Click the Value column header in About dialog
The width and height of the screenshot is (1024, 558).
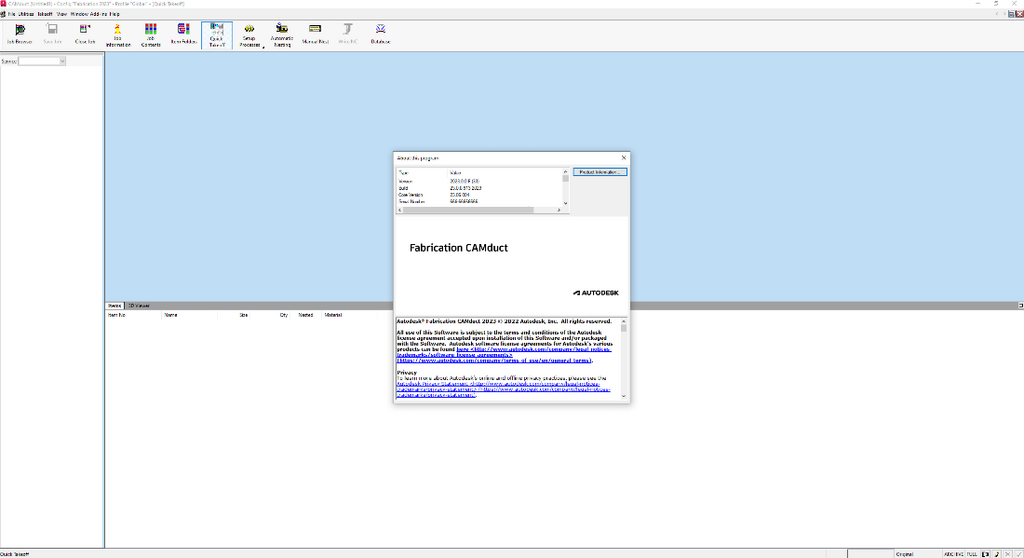point(504,173)
